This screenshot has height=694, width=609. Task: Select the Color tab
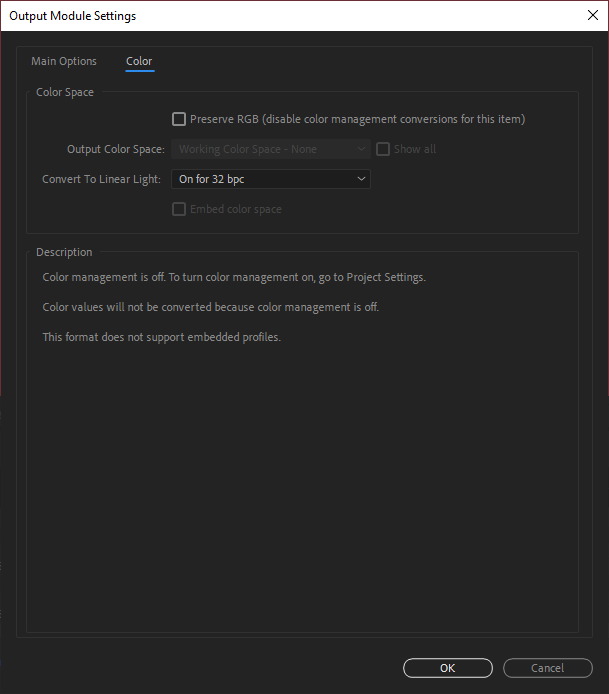[139, 61]
